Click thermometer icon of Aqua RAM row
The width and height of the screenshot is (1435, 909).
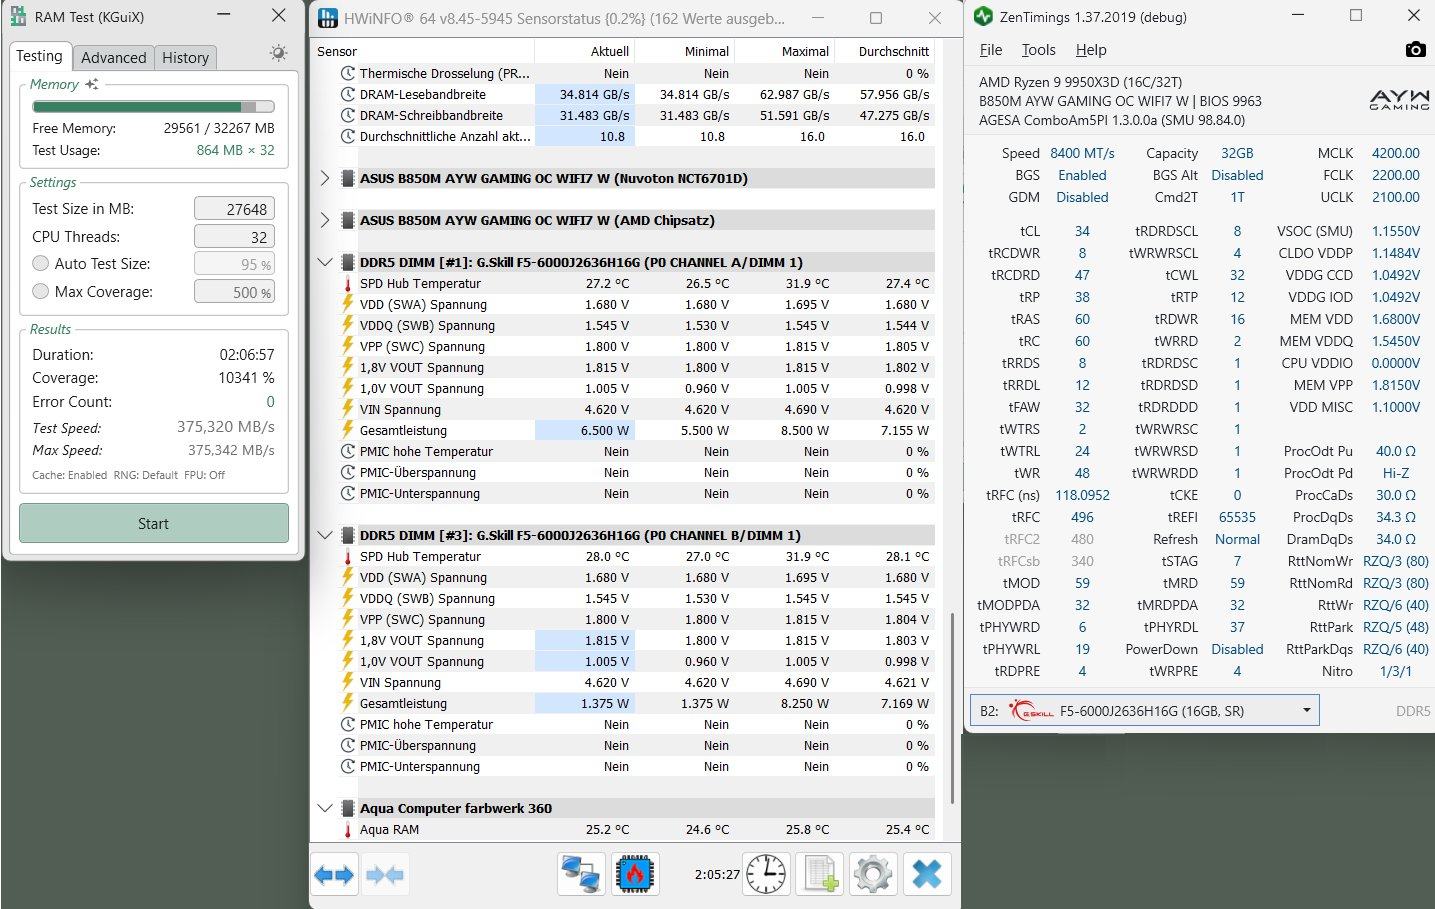(x=348, y=830)
